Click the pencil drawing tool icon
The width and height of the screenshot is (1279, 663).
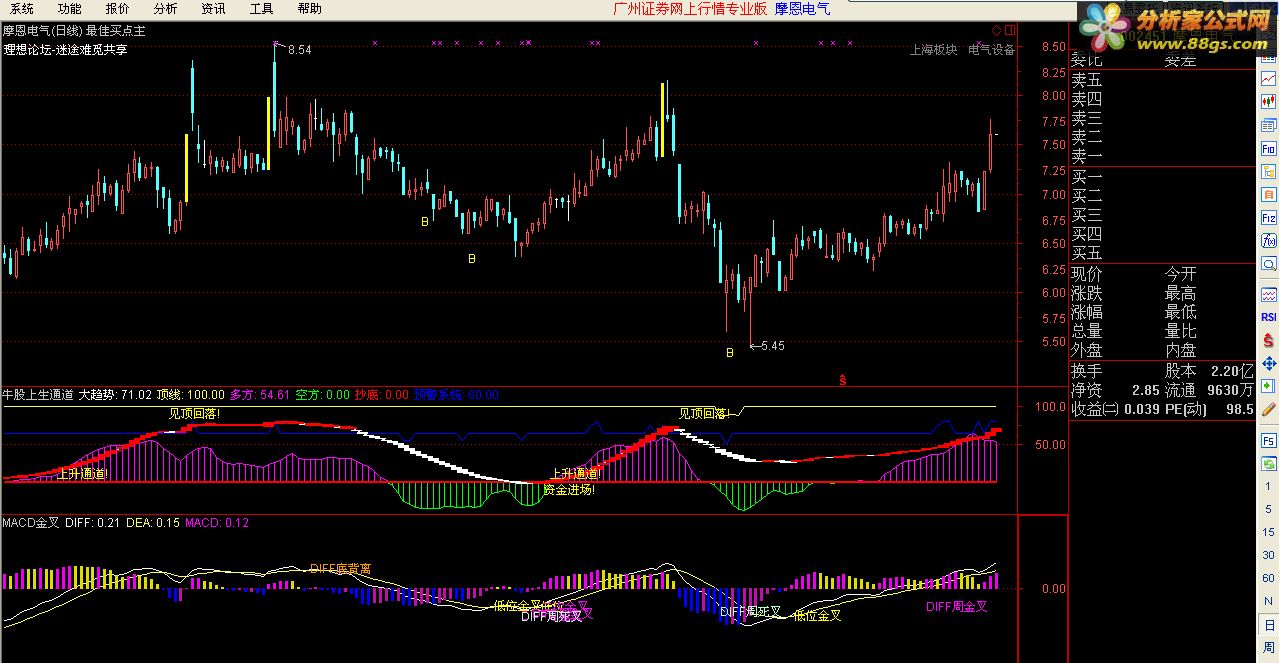pos(1268,409)
